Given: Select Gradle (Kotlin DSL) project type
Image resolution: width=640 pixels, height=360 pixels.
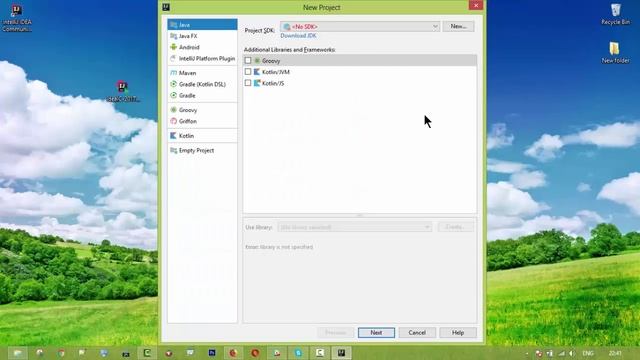Looking at the screenshot, I should pyautogui.click(x=202, y=84).
